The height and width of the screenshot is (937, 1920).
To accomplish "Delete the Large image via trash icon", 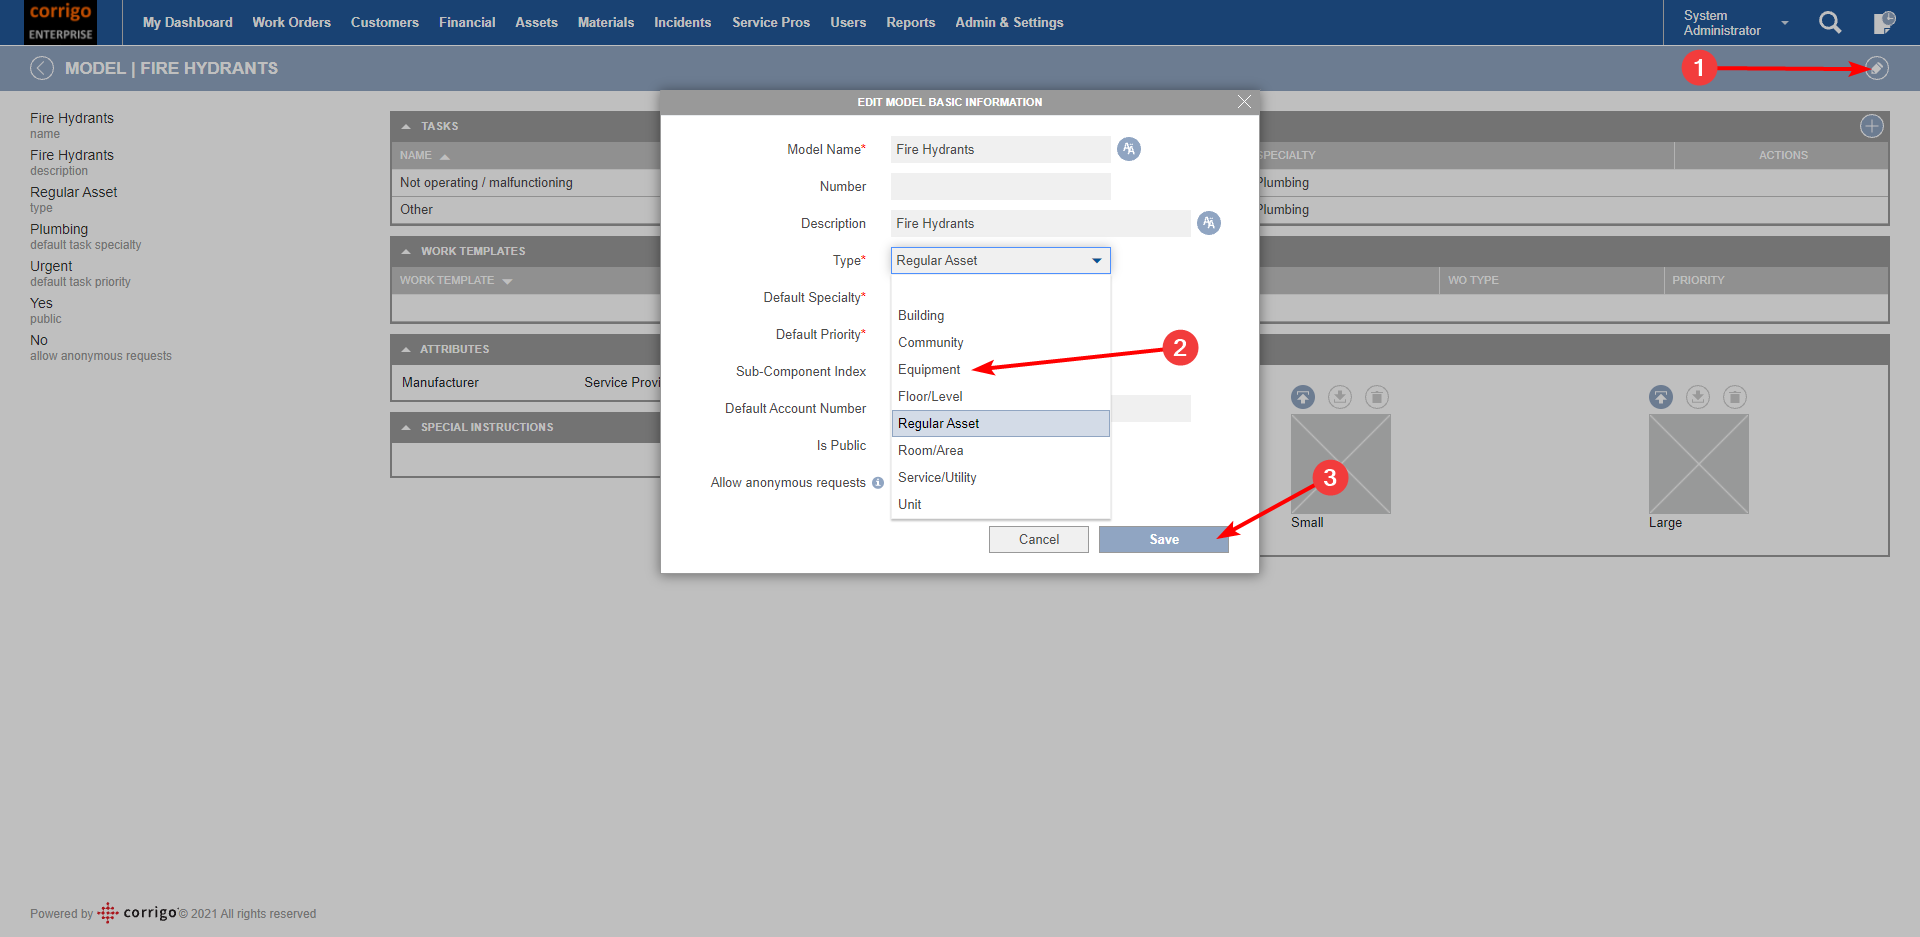I will pyautogui.click(x=1735, y=396).
